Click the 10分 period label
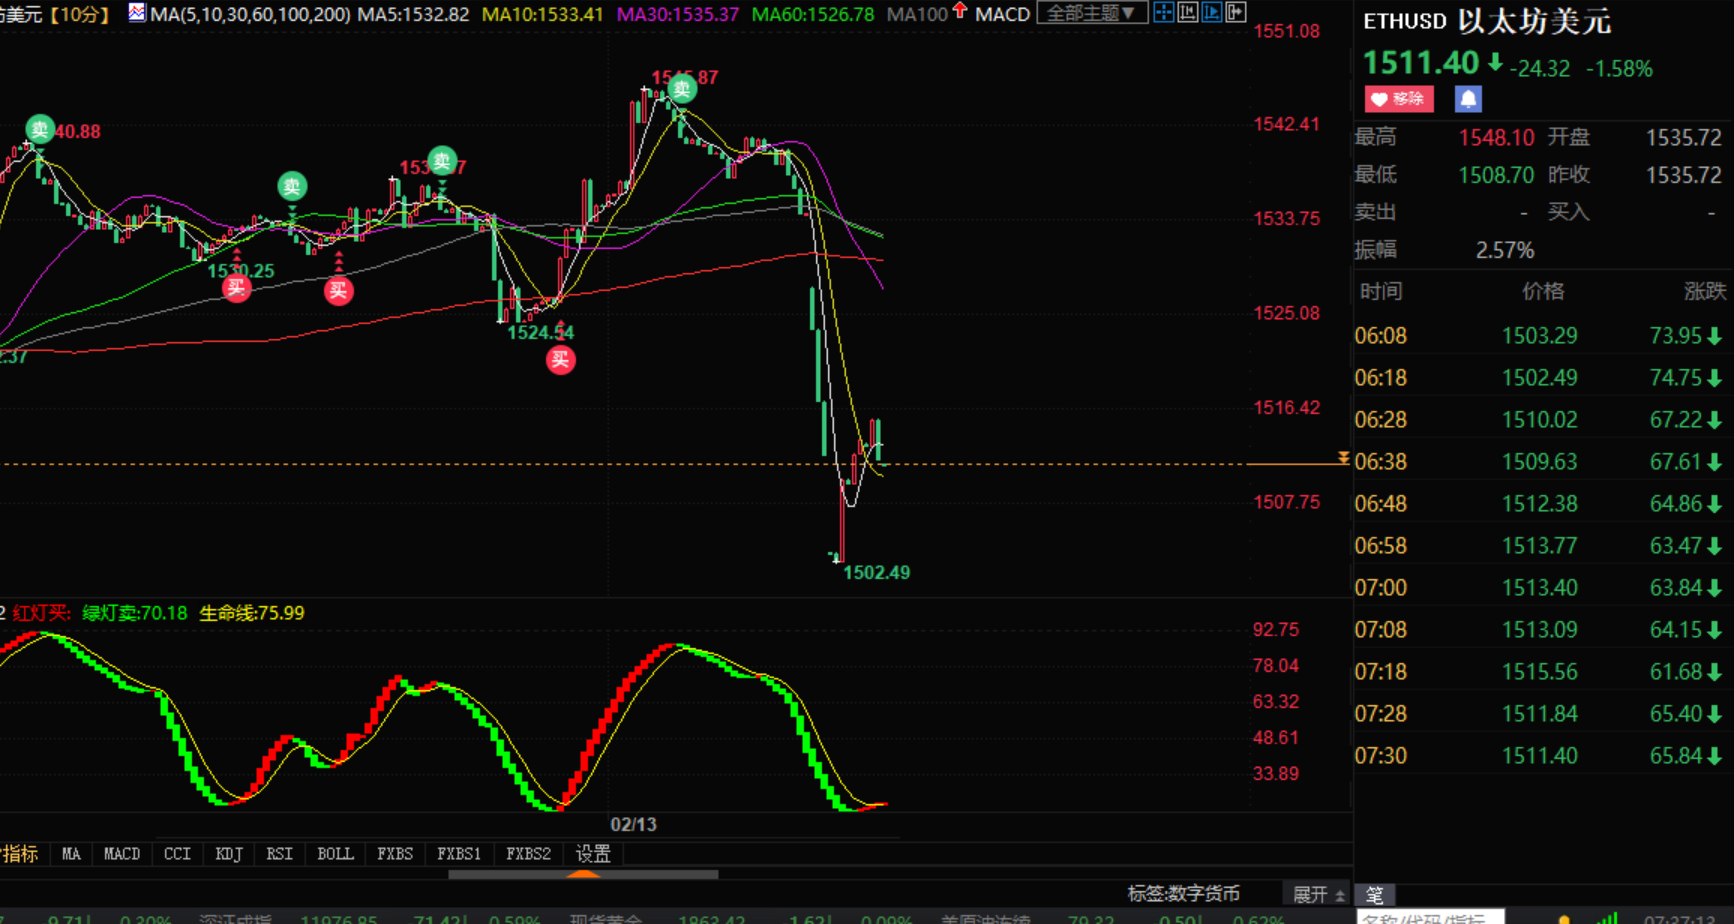The width and height of the screenshot is (1734, 924). pos(79,14)
